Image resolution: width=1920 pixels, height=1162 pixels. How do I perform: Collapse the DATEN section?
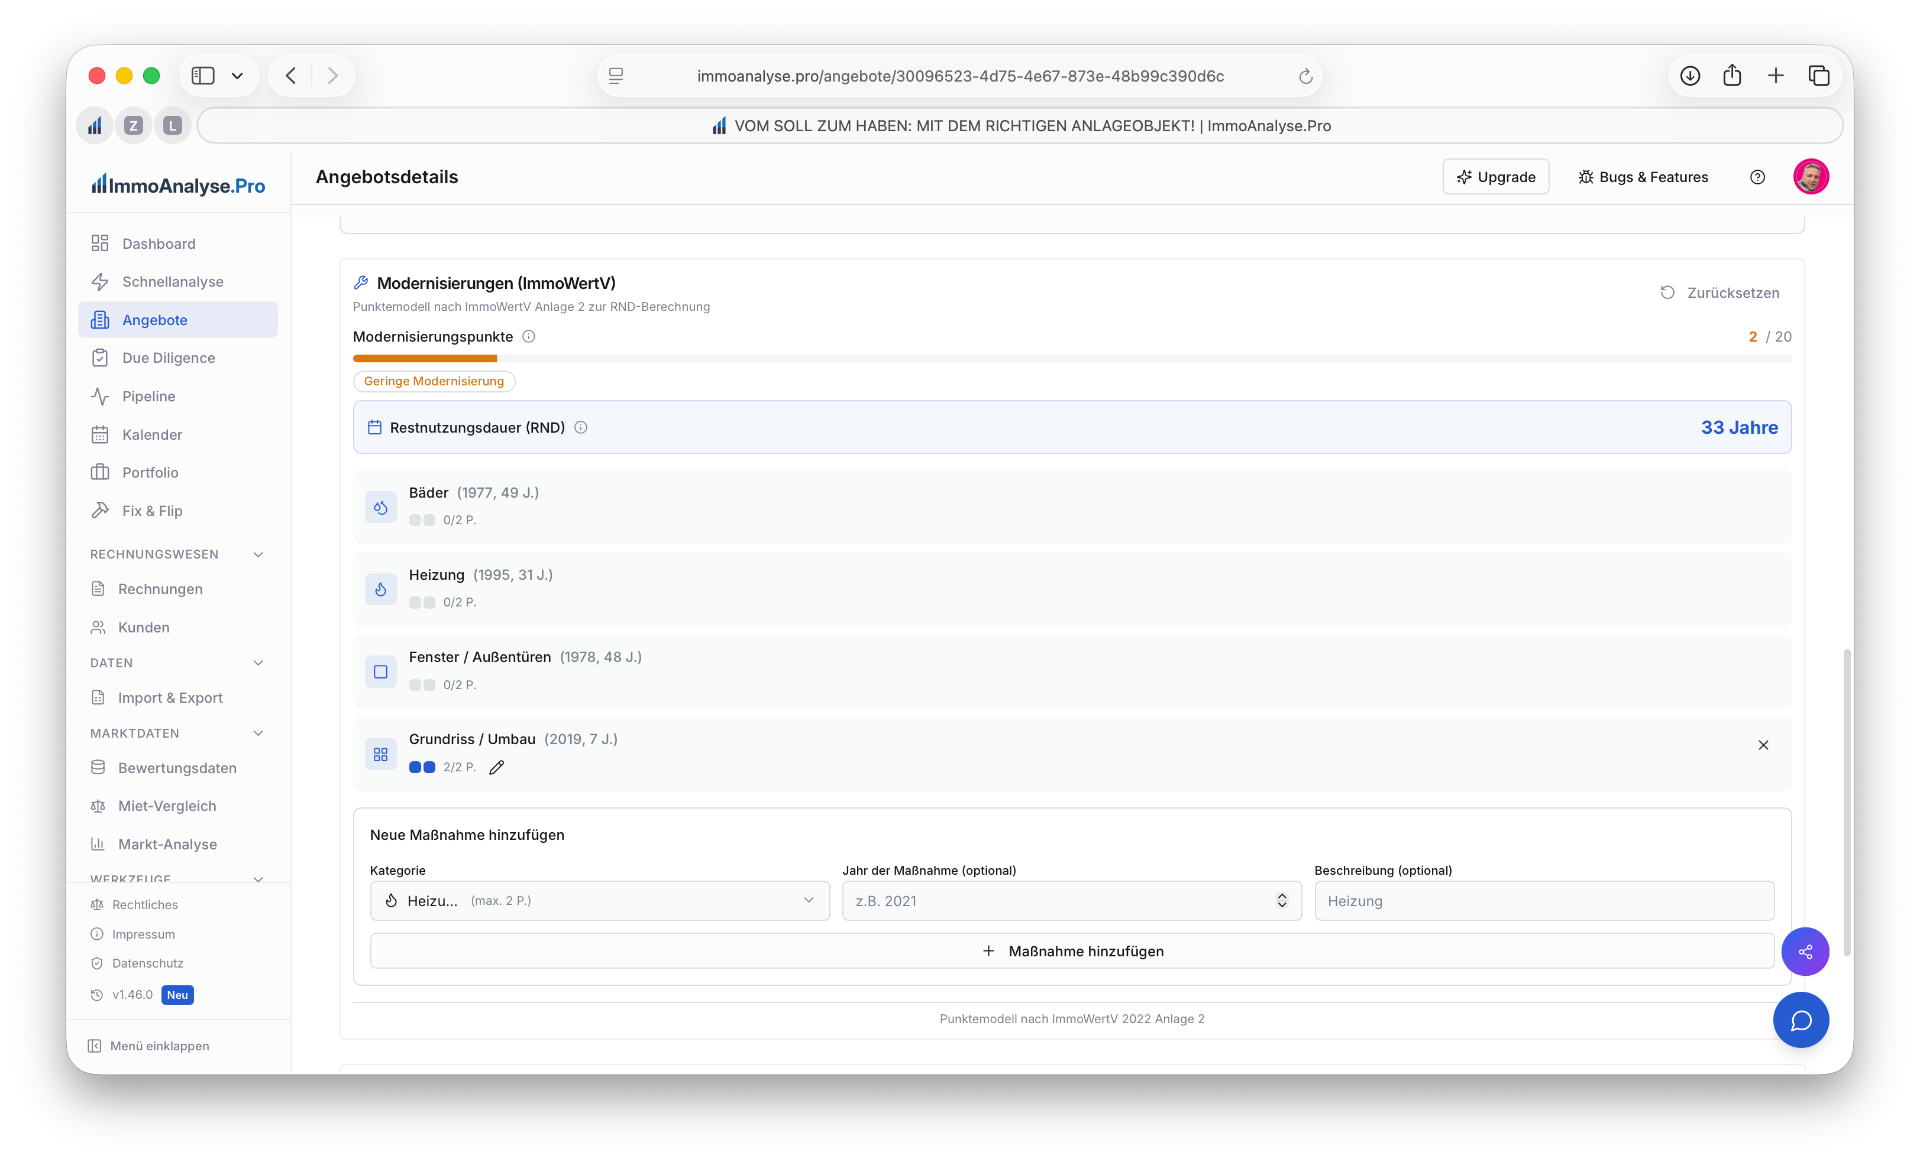[258, 663]
